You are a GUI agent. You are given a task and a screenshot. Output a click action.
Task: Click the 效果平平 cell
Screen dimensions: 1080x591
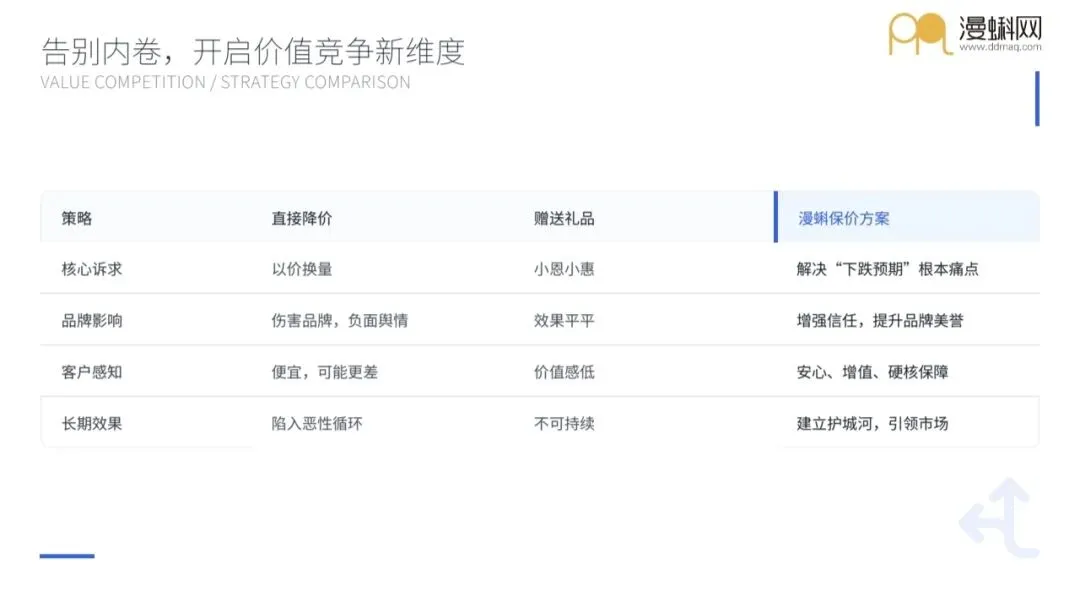click(x=564, y=321)
